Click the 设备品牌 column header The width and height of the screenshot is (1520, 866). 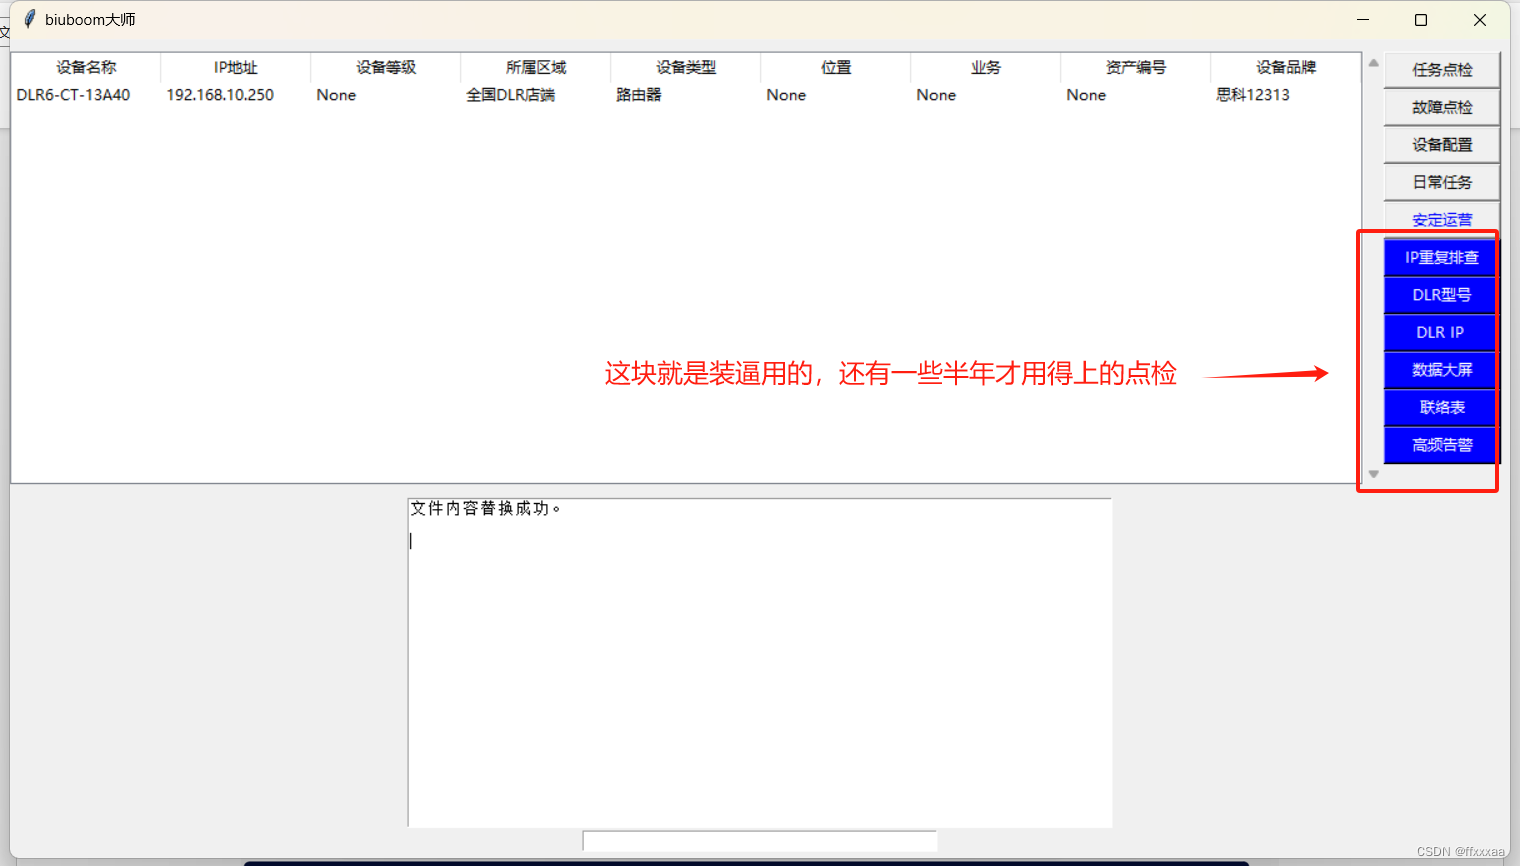[1286, 67]
